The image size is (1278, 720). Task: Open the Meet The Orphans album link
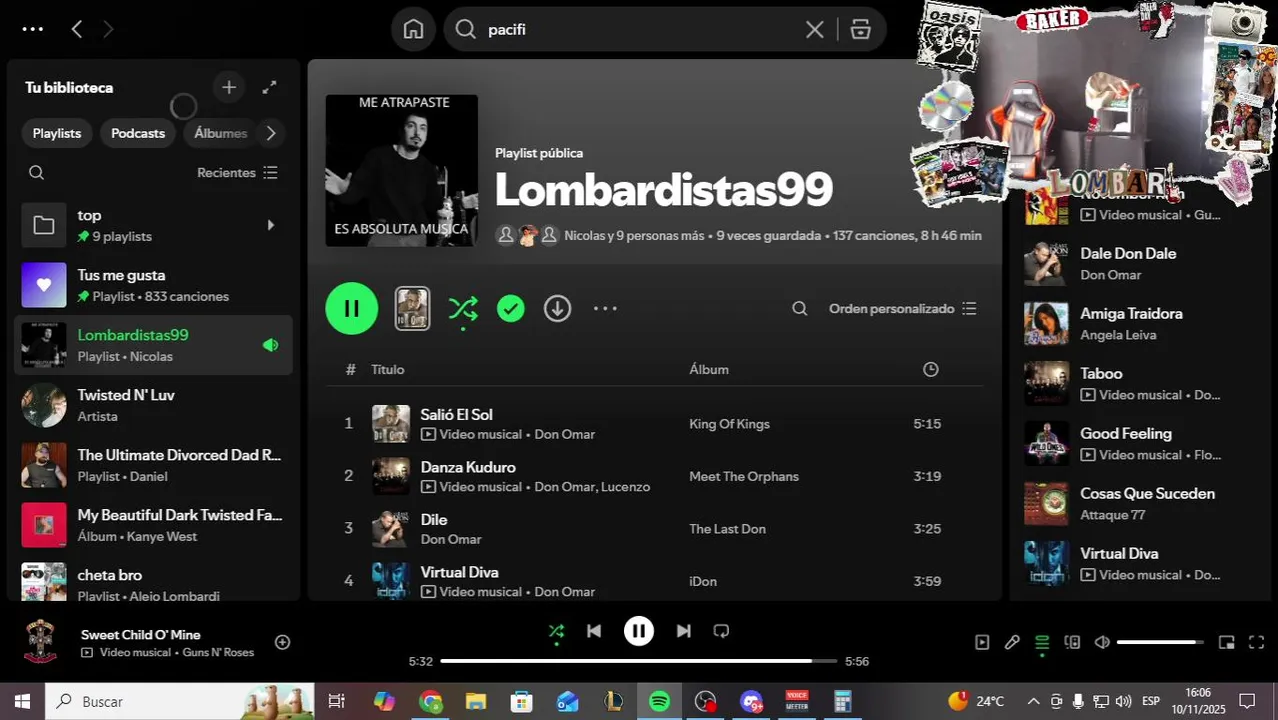[x=744, y=476]
